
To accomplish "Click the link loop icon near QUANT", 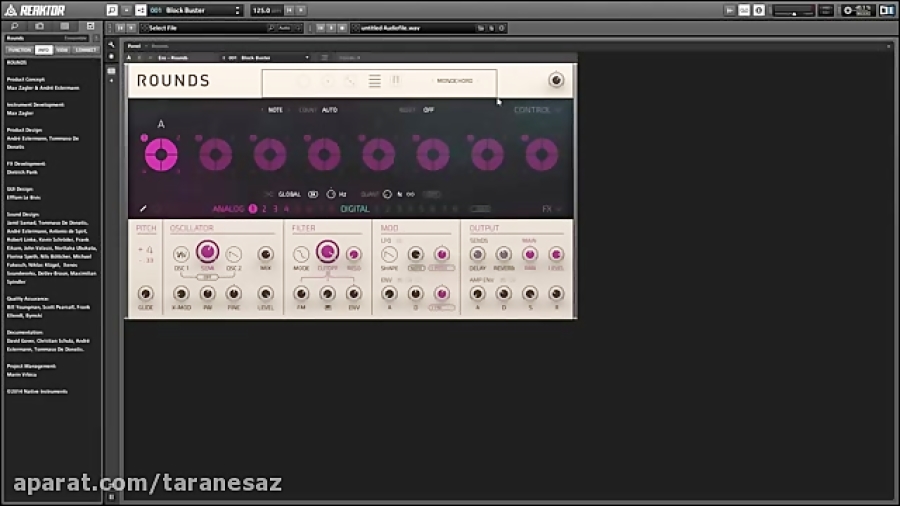I will click(x=410, y=194).
